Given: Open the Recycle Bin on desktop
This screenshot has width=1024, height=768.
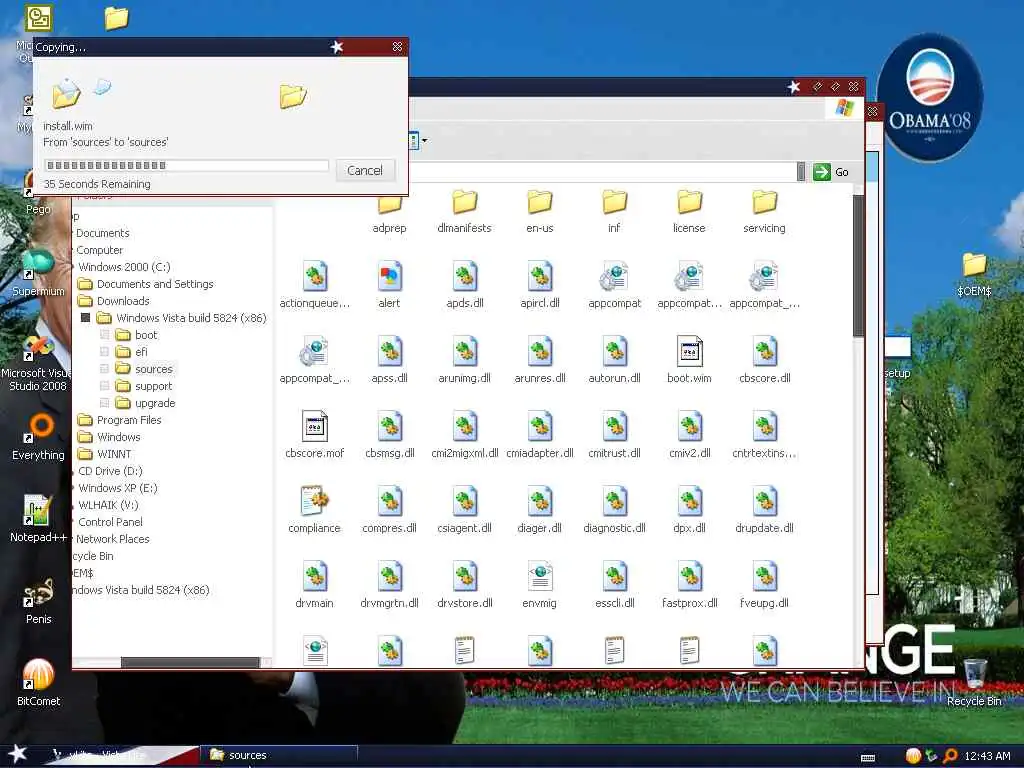Looking at the screenshot, I should pyautogui.click(x=974, y=682).
